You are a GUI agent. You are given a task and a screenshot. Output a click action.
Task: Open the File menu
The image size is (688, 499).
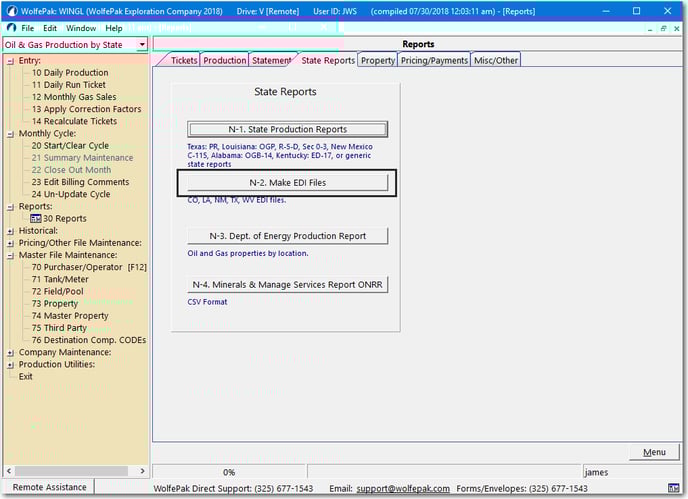tap(27, 28)
